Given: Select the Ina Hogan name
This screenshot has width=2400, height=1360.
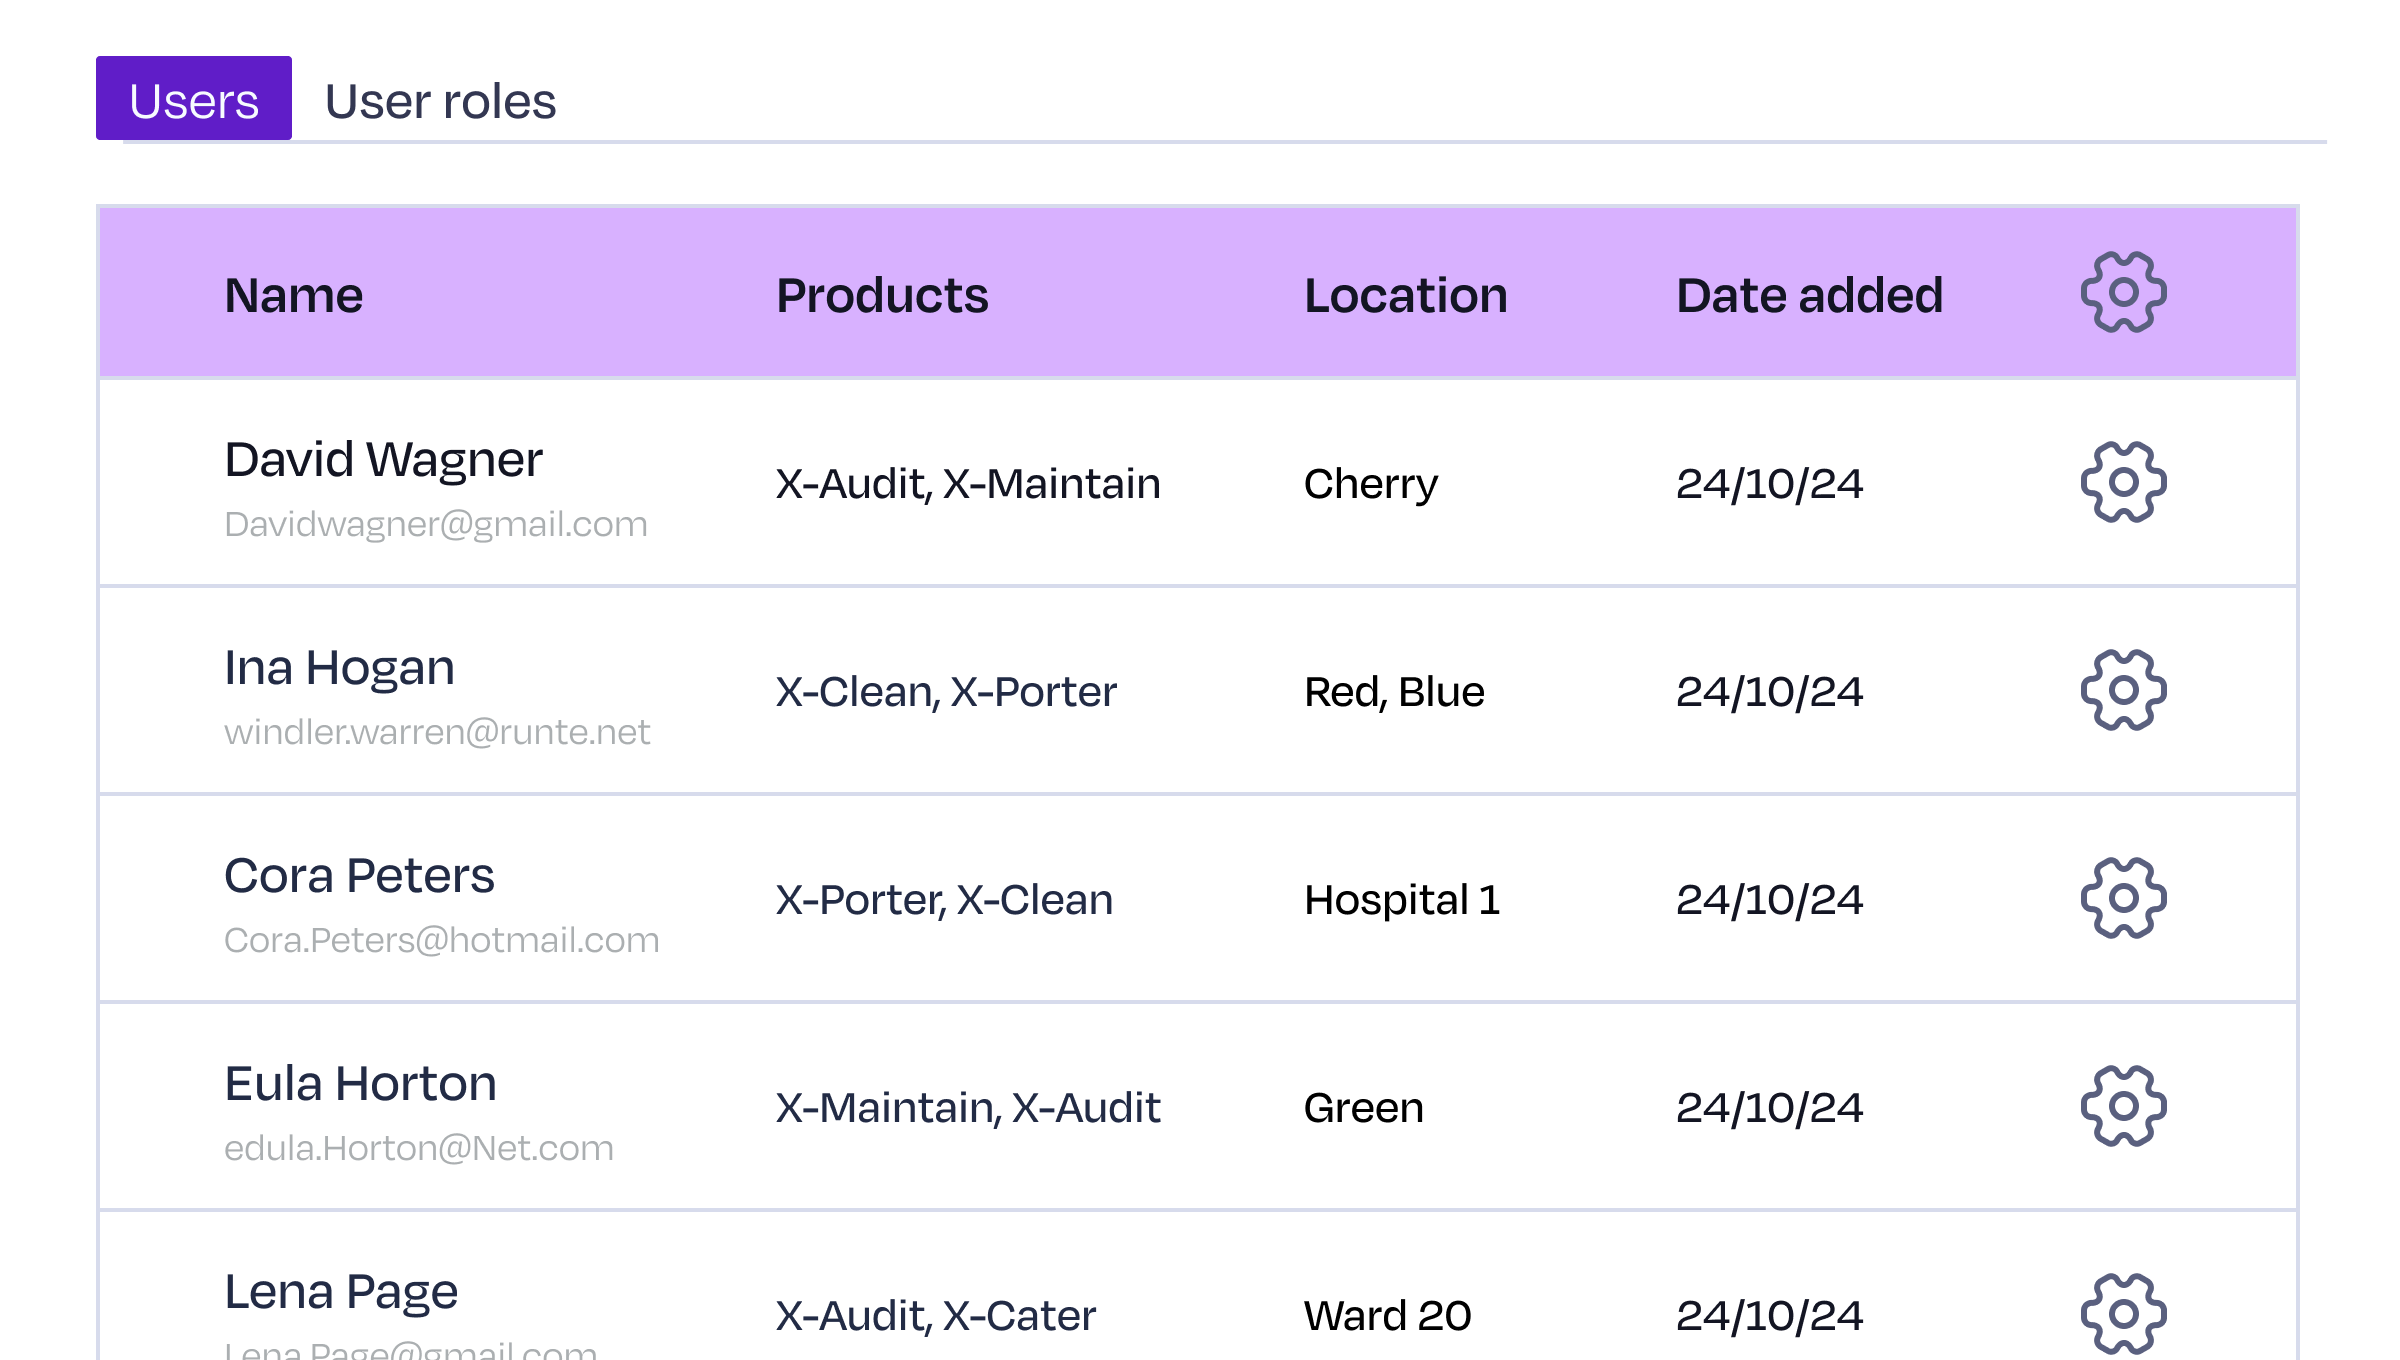Looking at the screenshot, I should click(339, 669).
